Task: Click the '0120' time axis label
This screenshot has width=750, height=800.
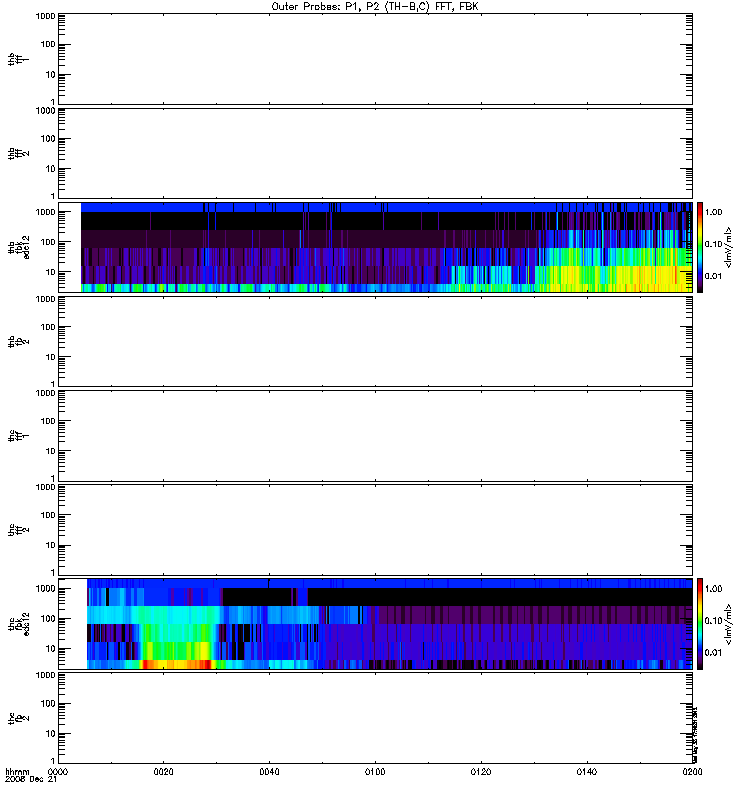Action: (x=481, y=772)
